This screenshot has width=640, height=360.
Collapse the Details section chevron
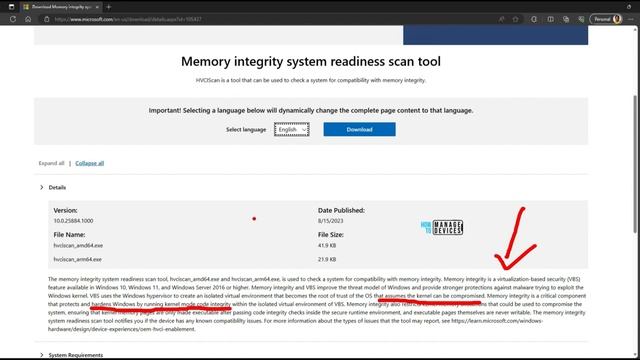42,187
